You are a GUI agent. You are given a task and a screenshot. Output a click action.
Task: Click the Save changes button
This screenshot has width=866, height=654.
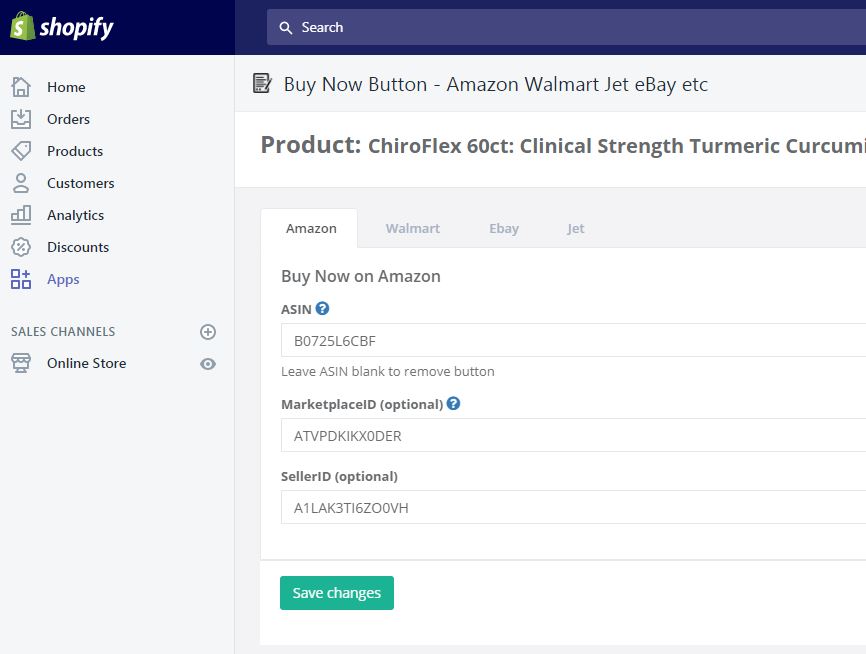point(337,593)
